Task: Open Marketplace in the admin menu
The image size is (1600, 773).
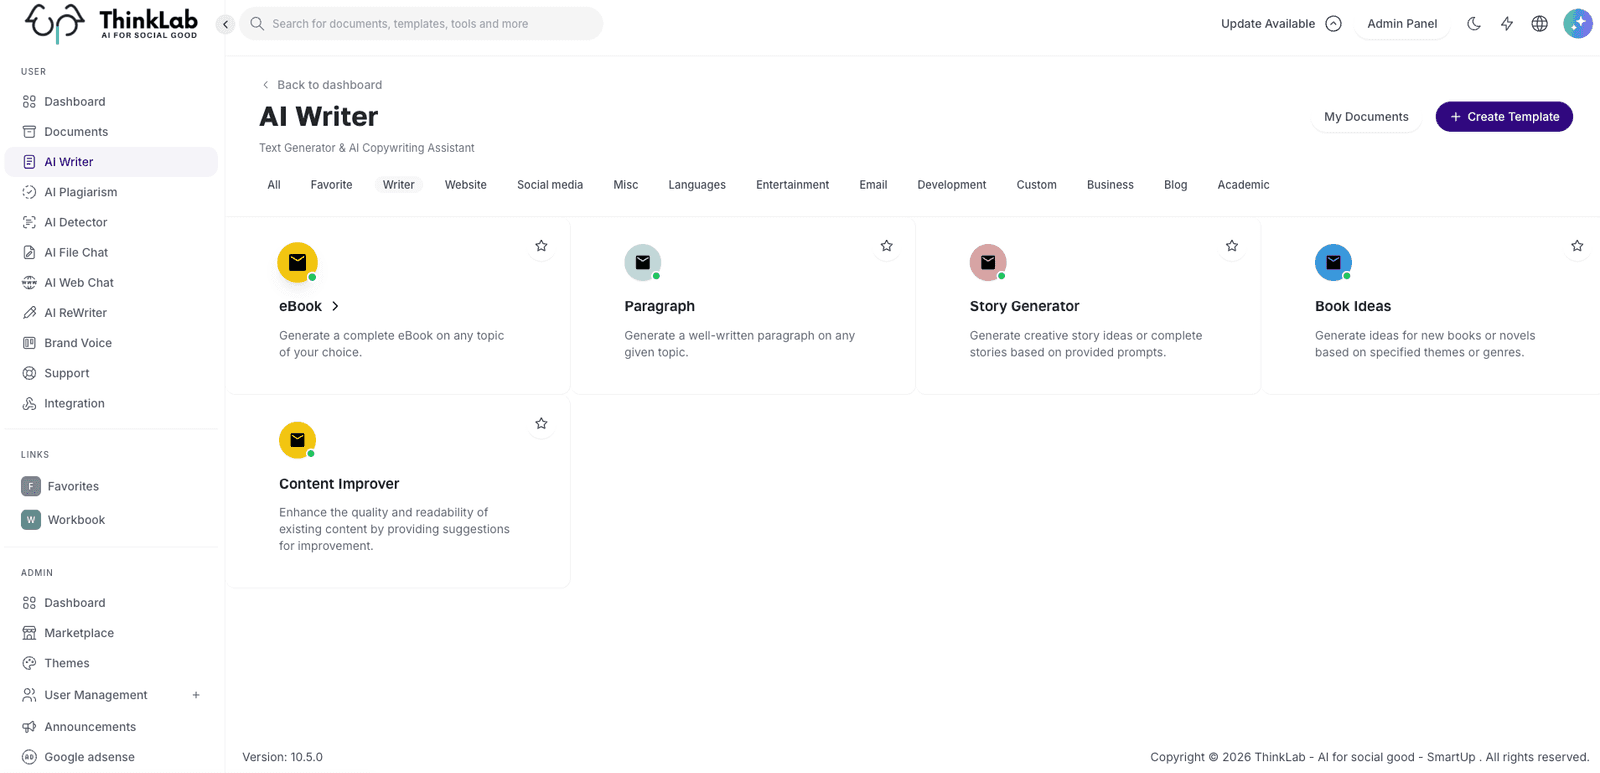Action: tap(111, 632)
